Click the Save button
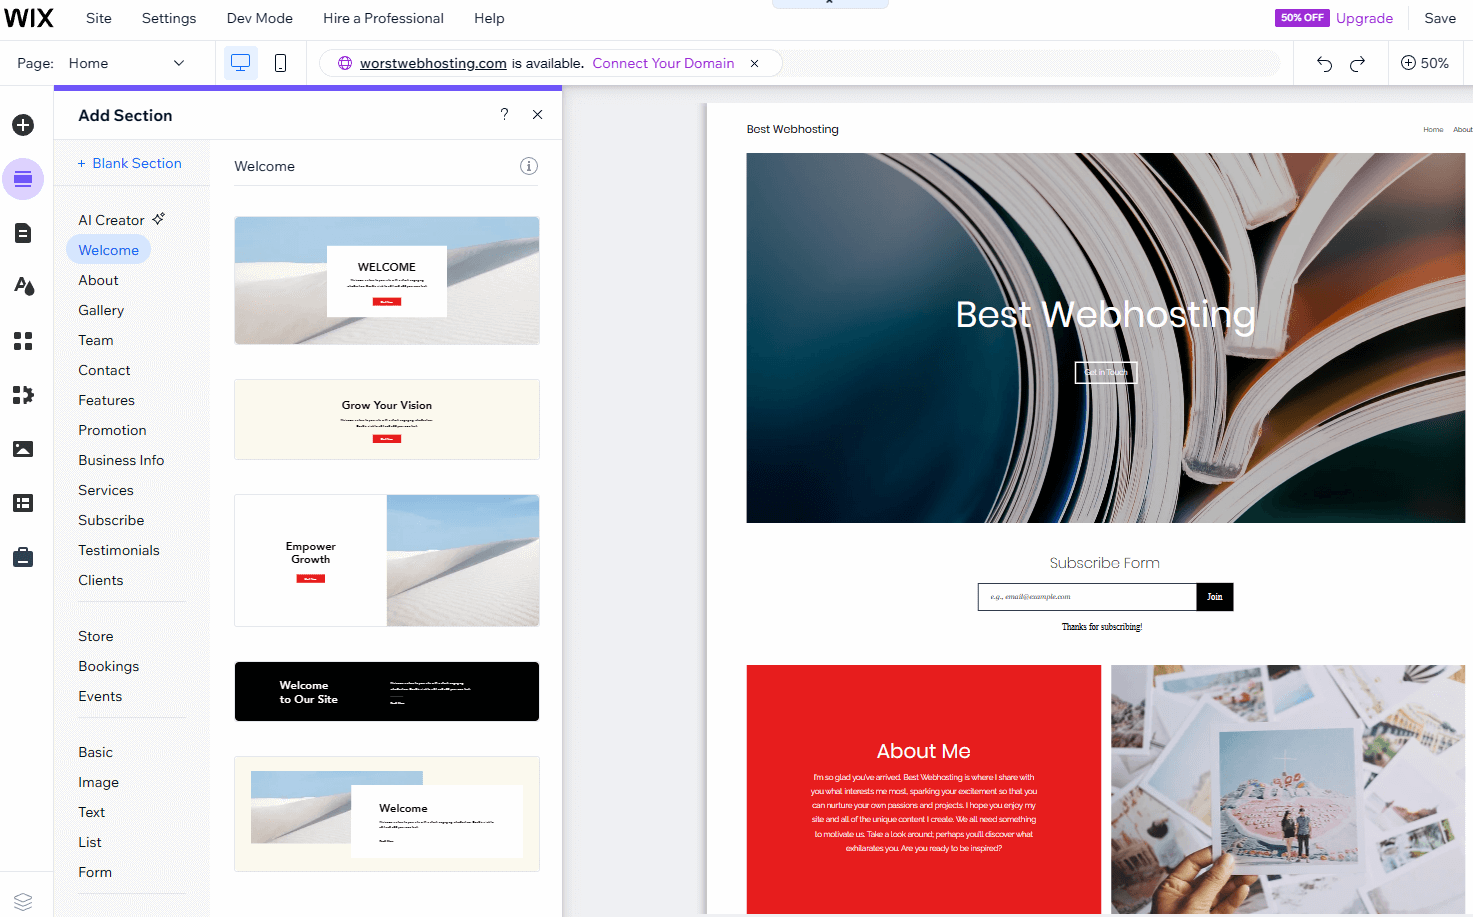 click(x=1440, y=18)
